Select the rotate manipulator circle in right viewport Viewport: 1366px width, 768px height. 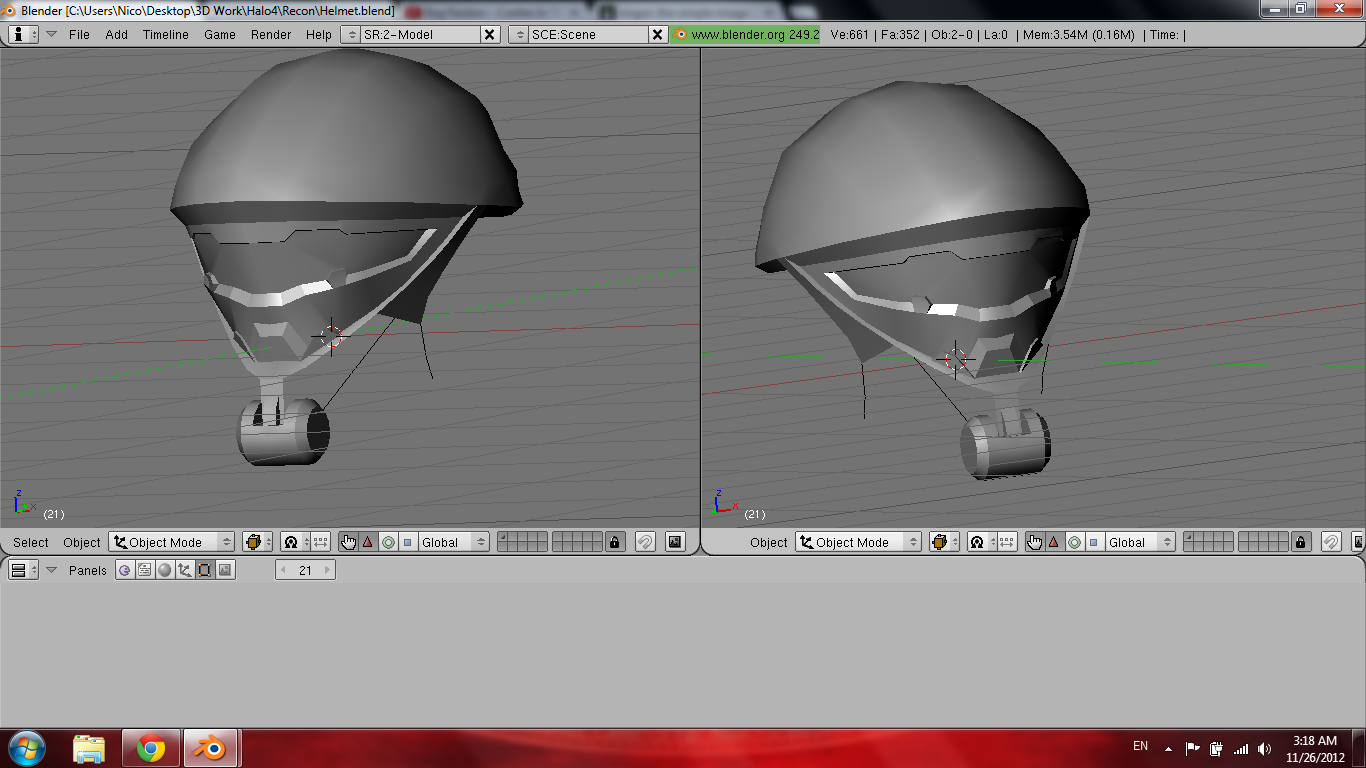pos(1074,542)
